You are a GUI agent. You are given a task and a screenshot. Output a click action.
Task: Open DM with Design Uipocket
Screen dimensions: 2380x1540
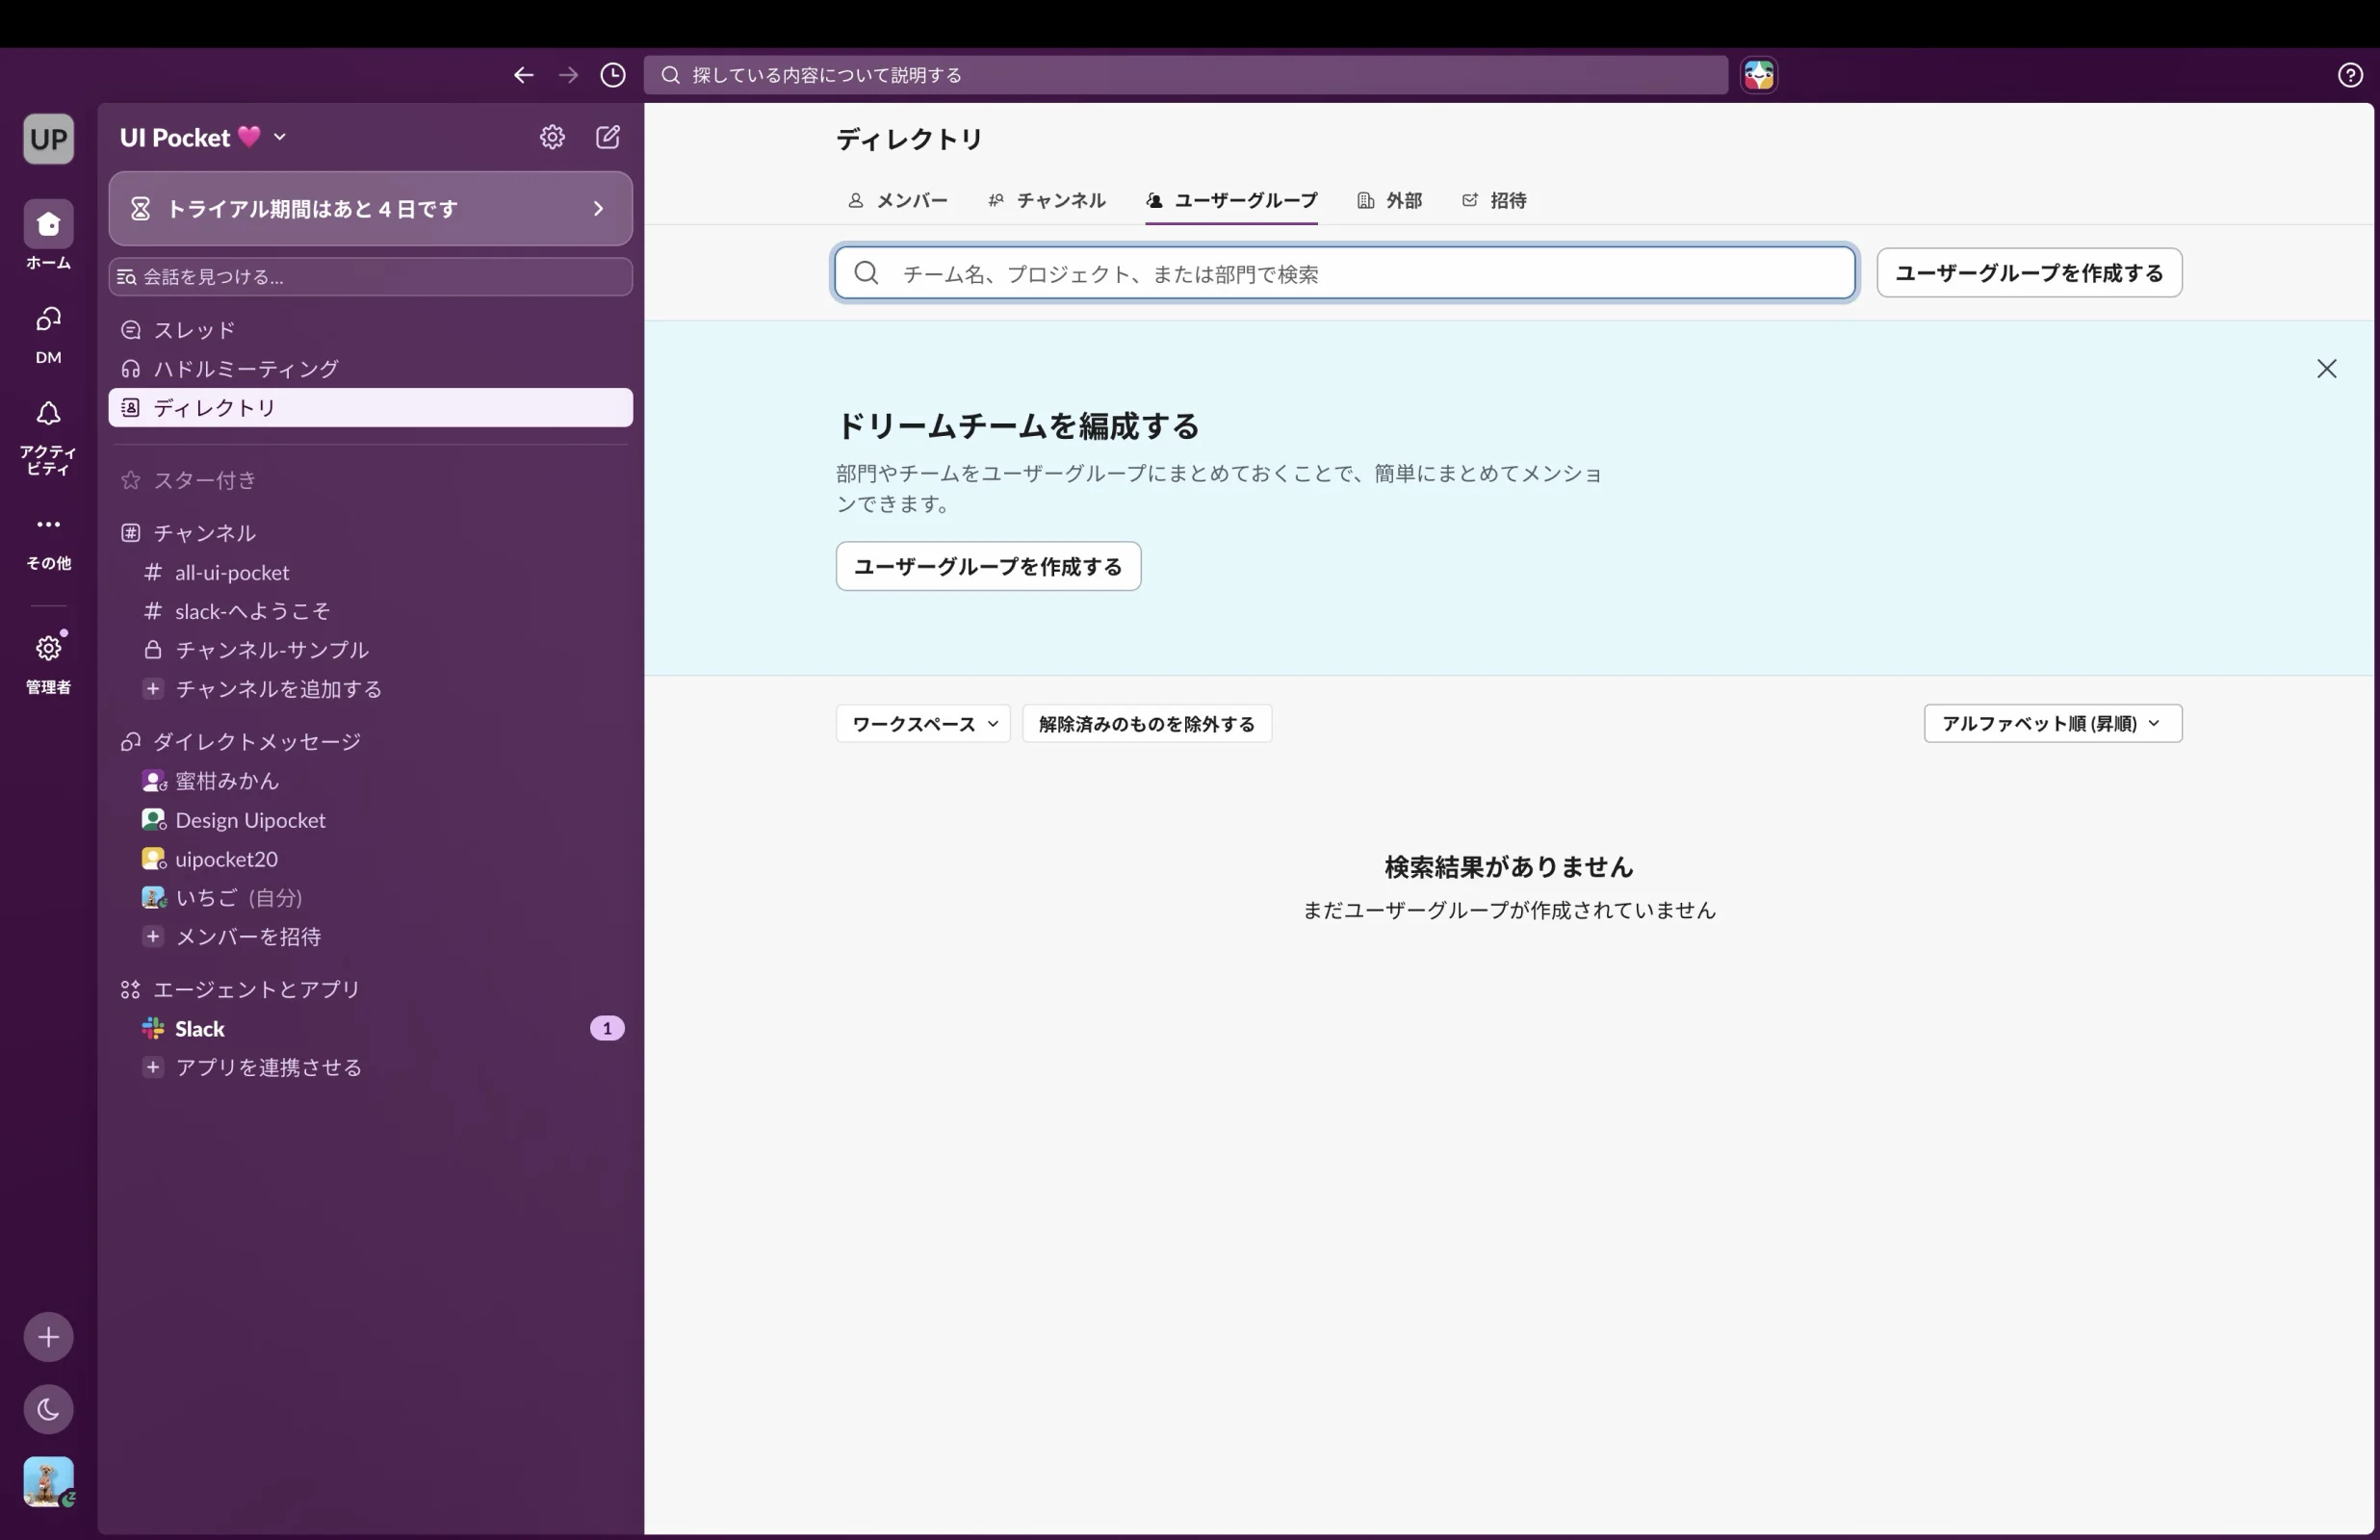370,819
